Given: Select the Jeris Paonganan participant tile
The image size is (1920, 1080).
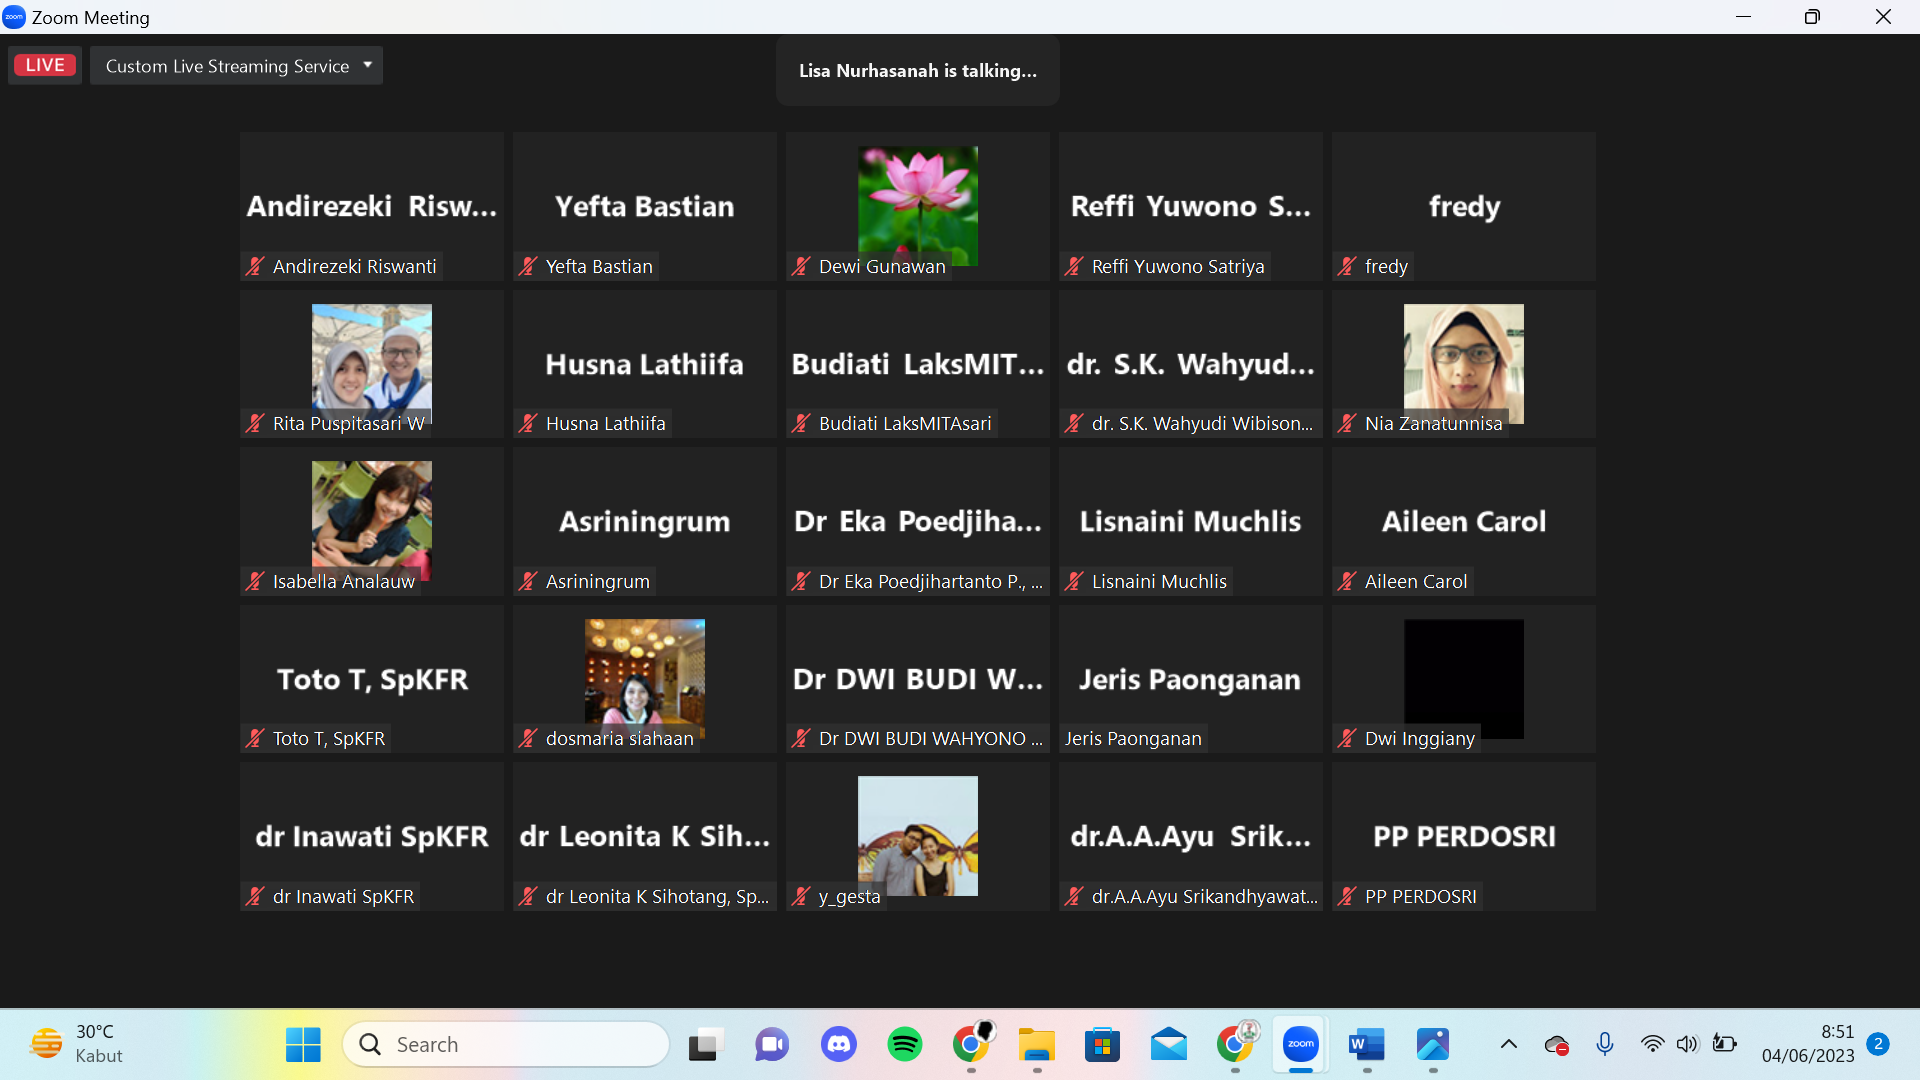Looking at the screenshot, I should [x=1190, y=679].
